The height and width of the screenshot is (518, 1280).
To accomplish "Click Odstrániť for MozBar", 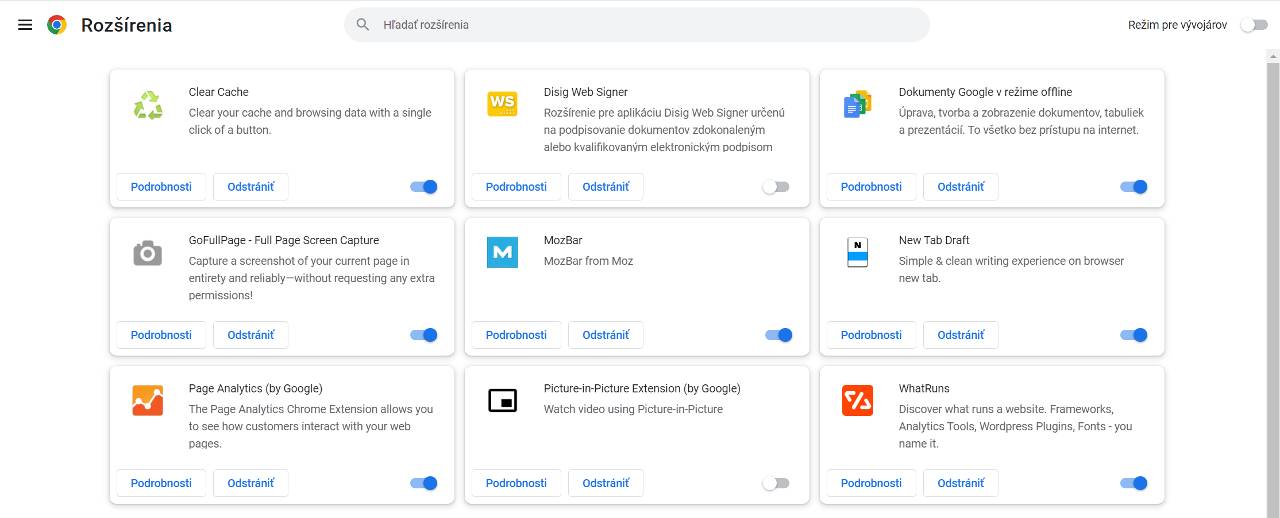I will click(x=606, y=335).
